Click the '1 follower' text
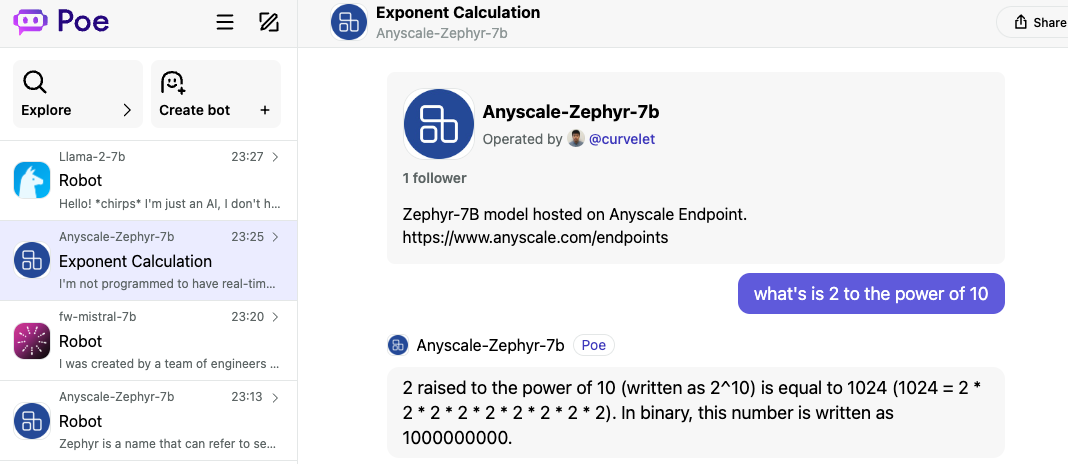The image size is (1068, 464). pyautogui.click(x=435, y=179)
